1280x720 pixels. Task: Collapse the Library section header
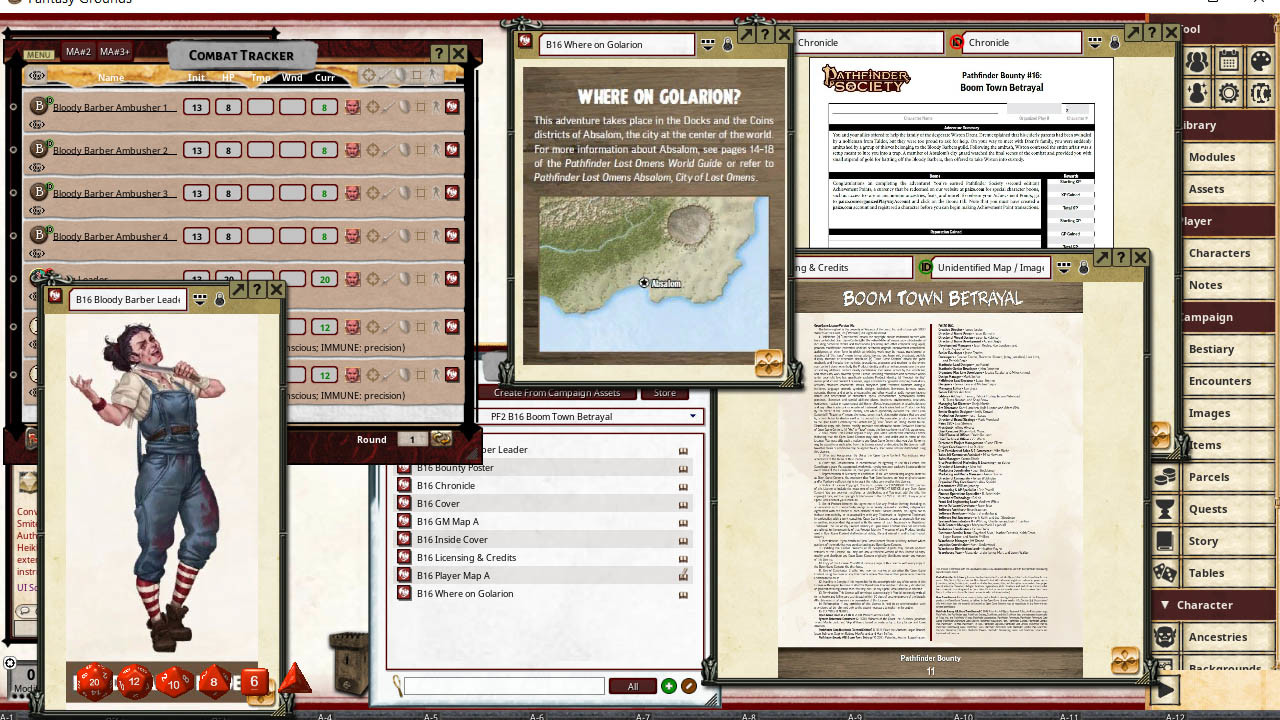click(1214, 124)
